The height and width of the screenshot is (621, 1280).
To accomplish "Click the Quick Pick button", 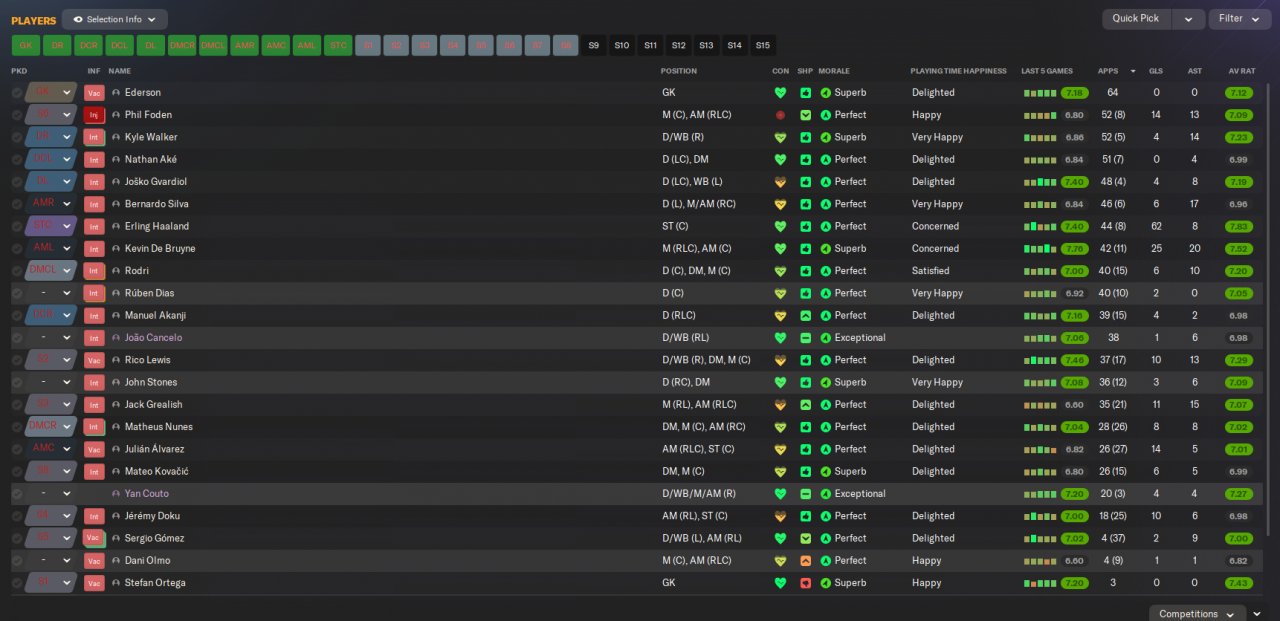I will click(x=1136, y=19).
